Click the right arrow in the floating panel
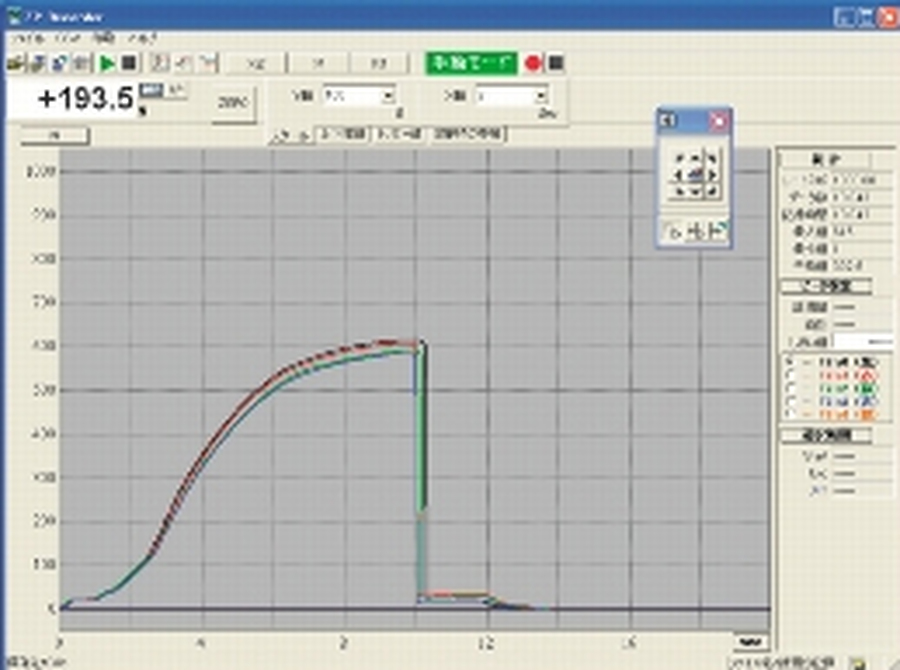 pos(712,175)
